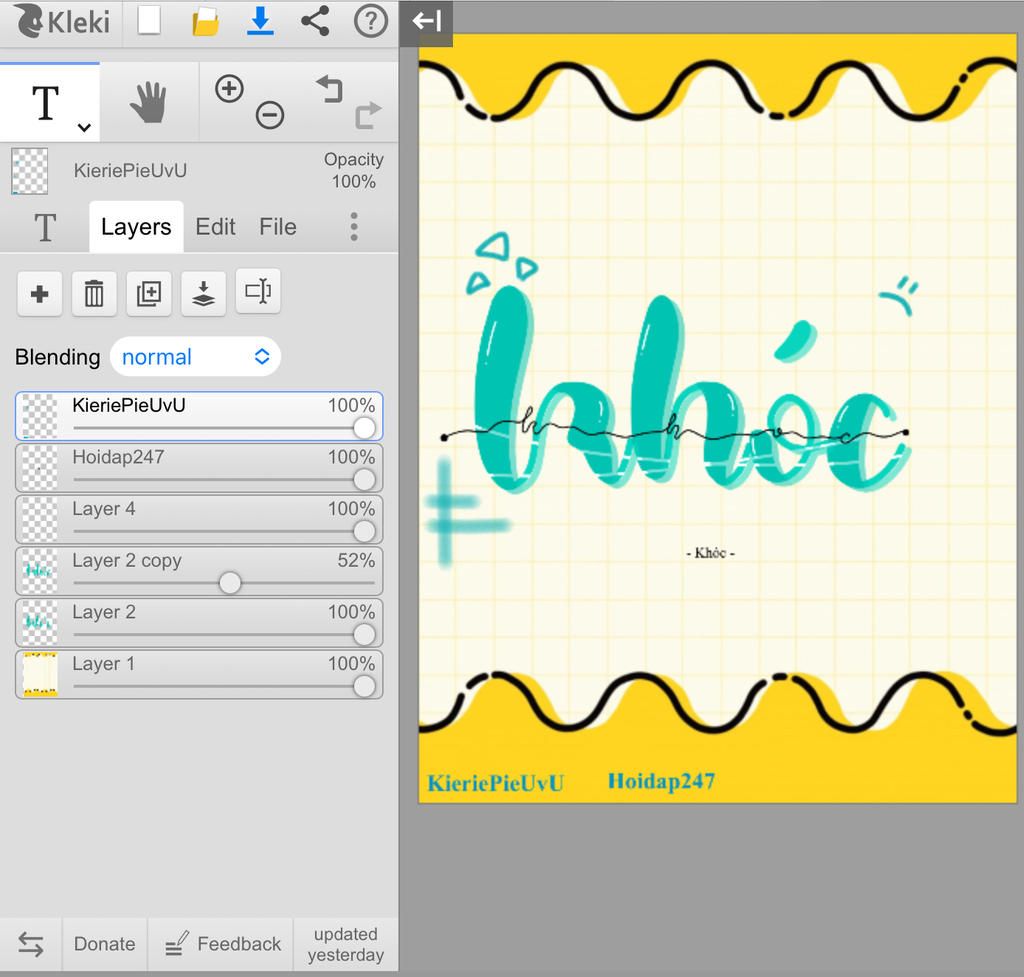1024x977 pixels.
Task: Click the 52% value of Layer 2 copy
Action: (x=356, y=560)
